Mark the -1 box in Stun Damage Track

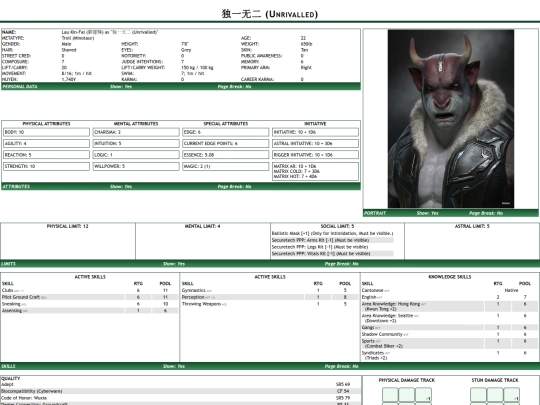coord(511,395)
